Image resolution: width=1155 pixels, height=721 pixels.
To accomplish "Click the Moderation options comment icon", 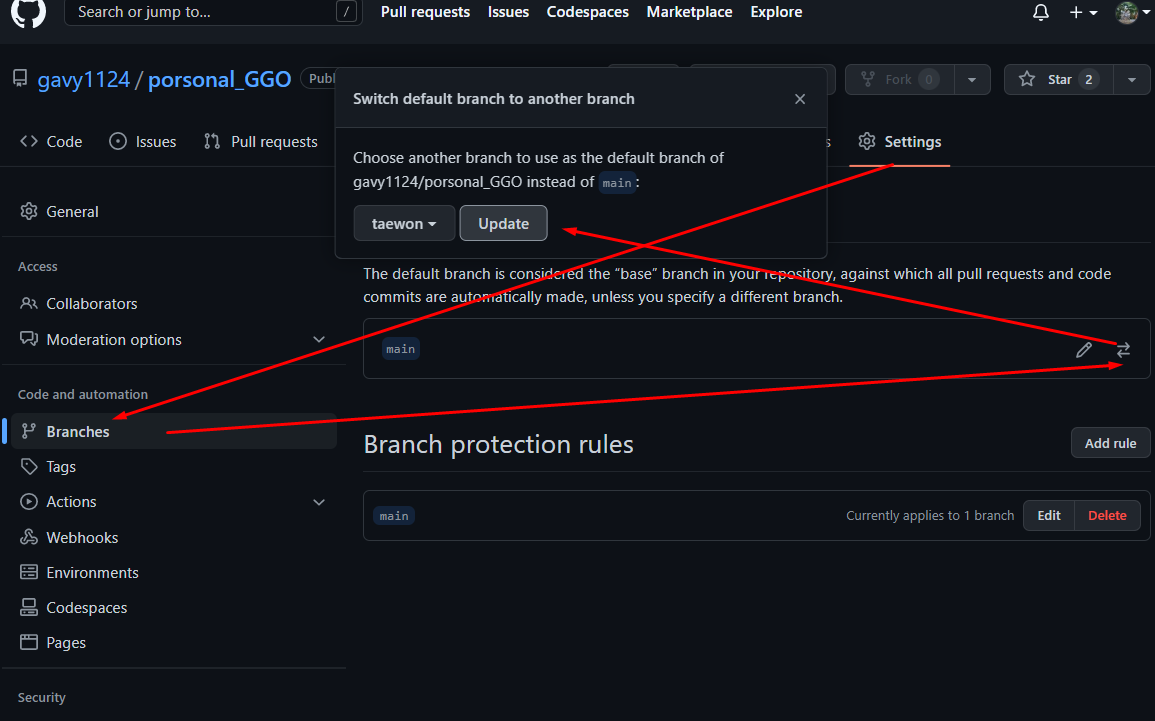I will 29,339.
